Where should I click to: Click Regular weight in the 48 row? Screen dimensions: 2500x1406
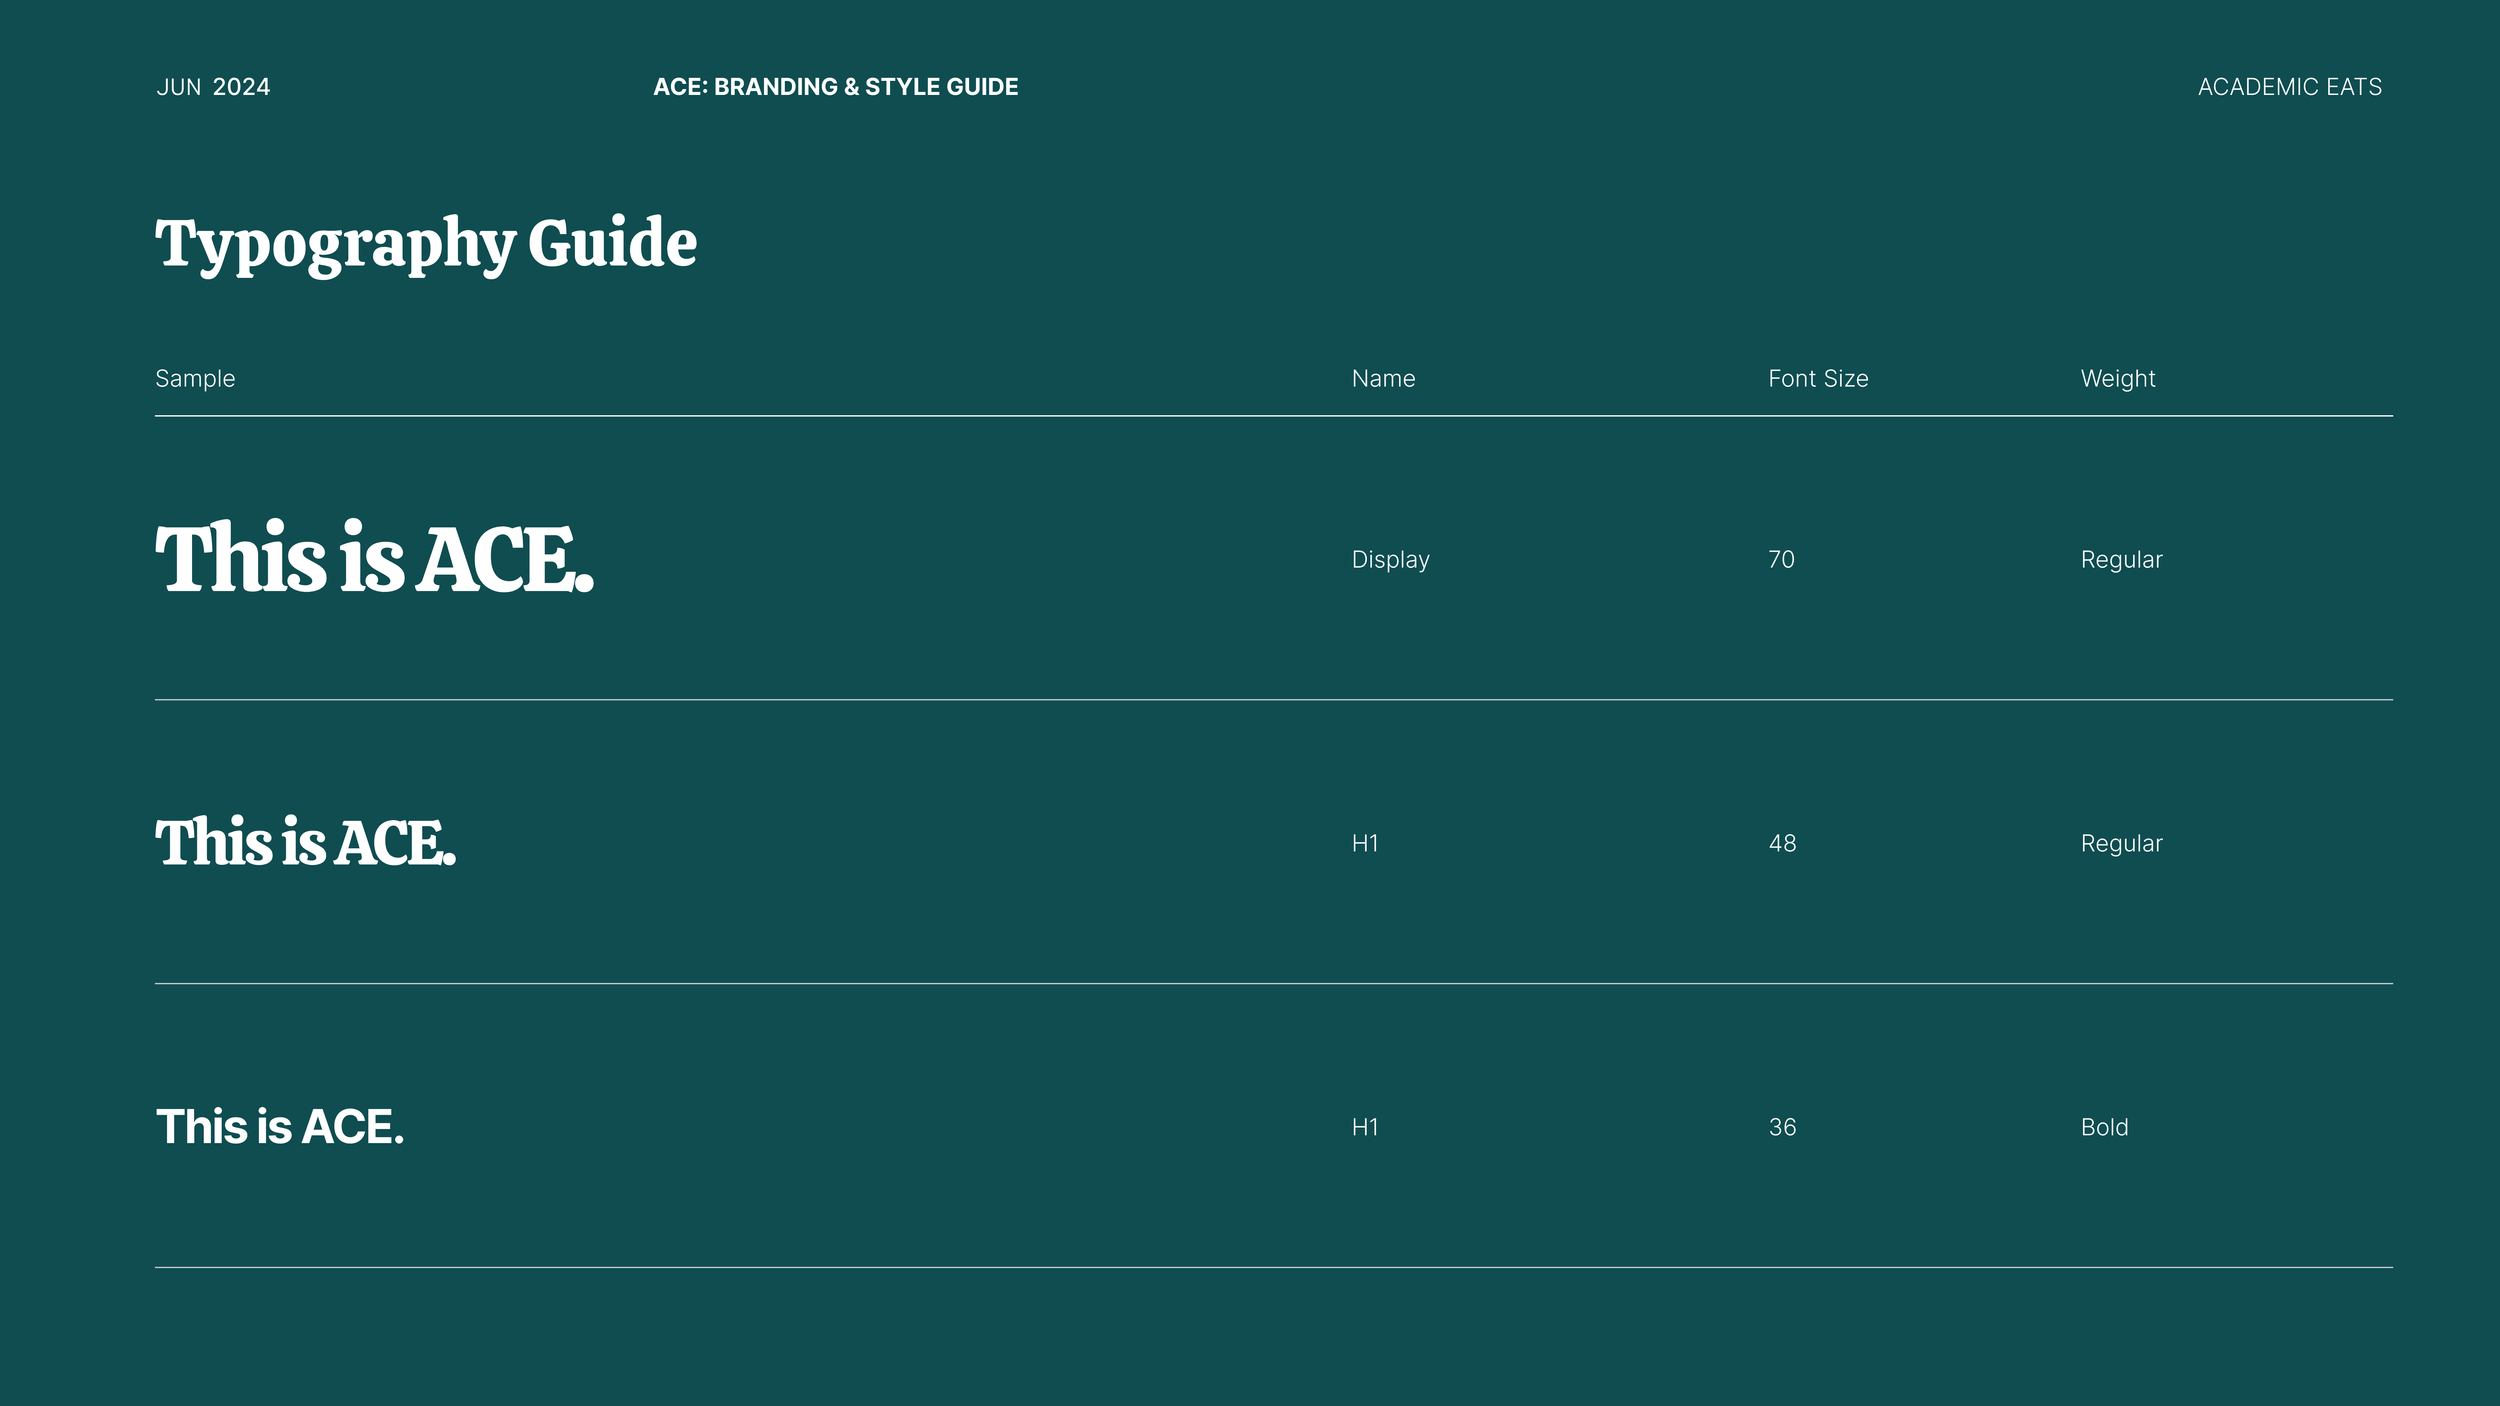pos(2121,844)
